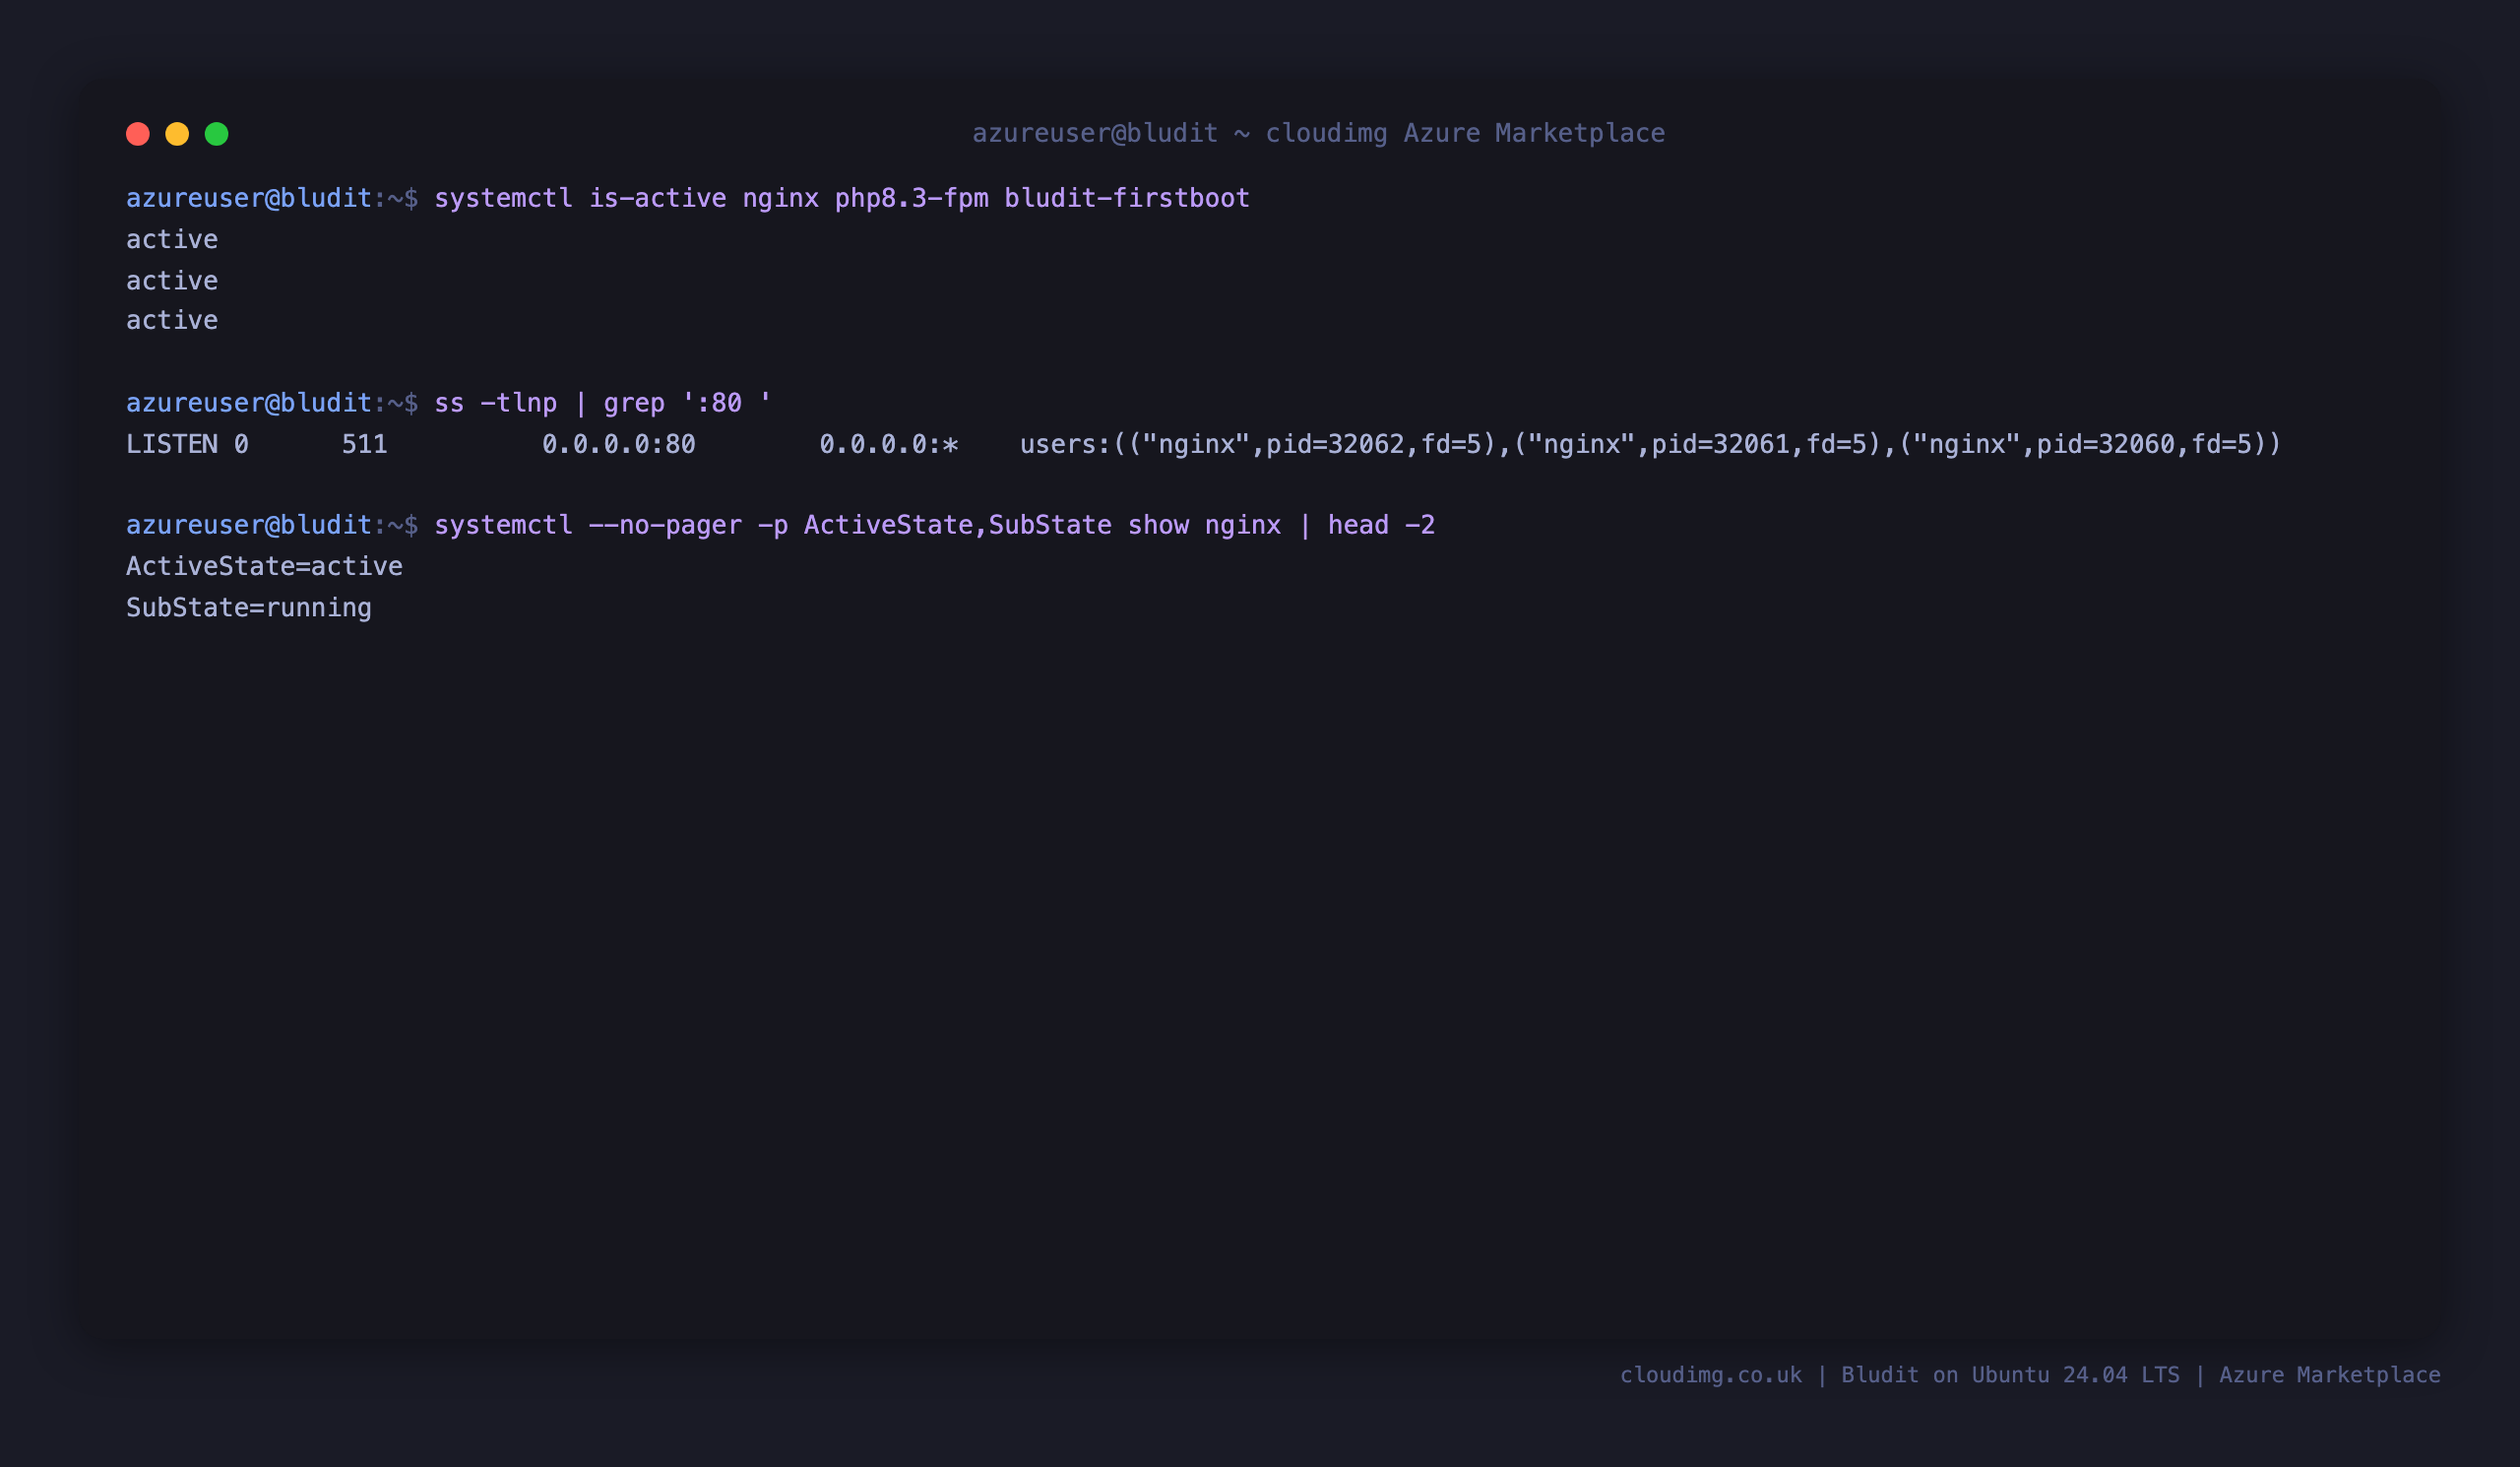Viewport: 2520px width, 1467px height.
Task: Click the 'cloudimg.co.uk' footer text
Action: tap(1711, 1375)
